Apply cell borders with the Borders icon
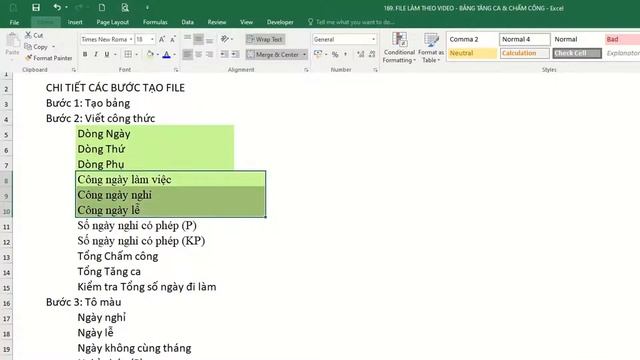This screenshot has width=640, height=360. [128, 54]
